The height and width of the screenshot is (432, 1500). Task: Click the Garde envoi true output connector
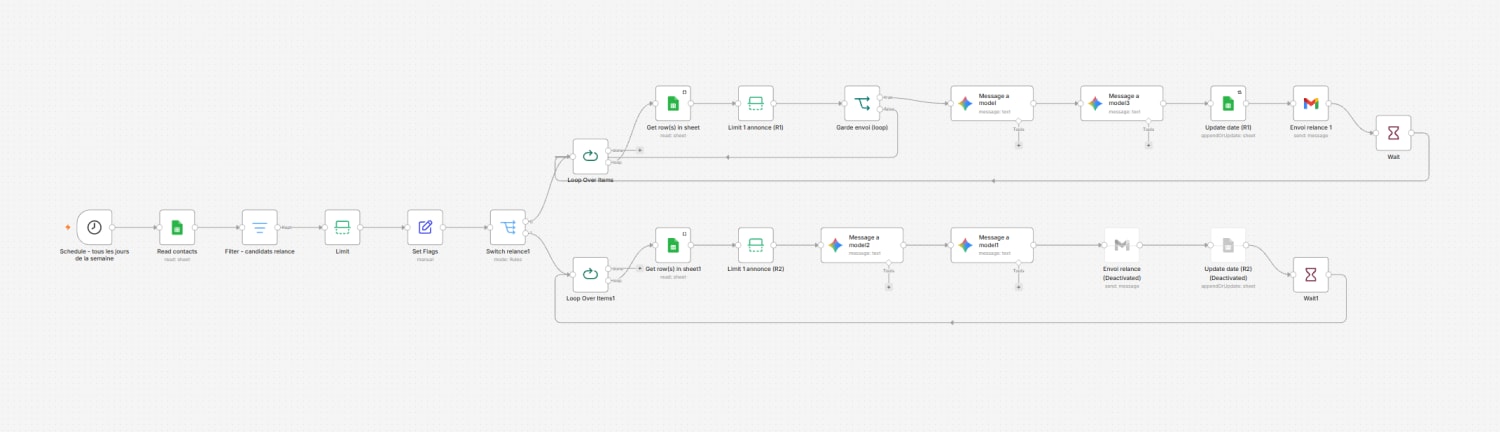[881, 97]
